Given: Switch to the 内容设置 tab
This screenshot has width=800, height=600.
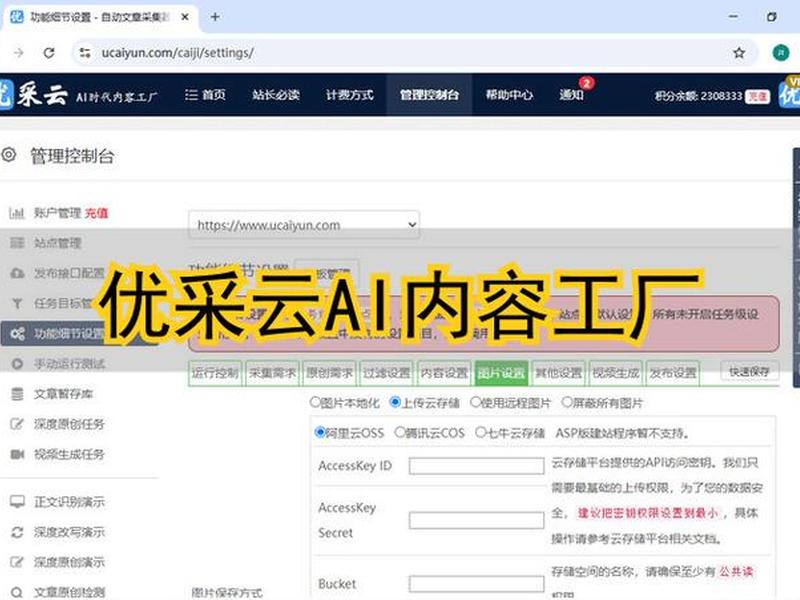Looking at the screenshot, I should pos(444,373).
